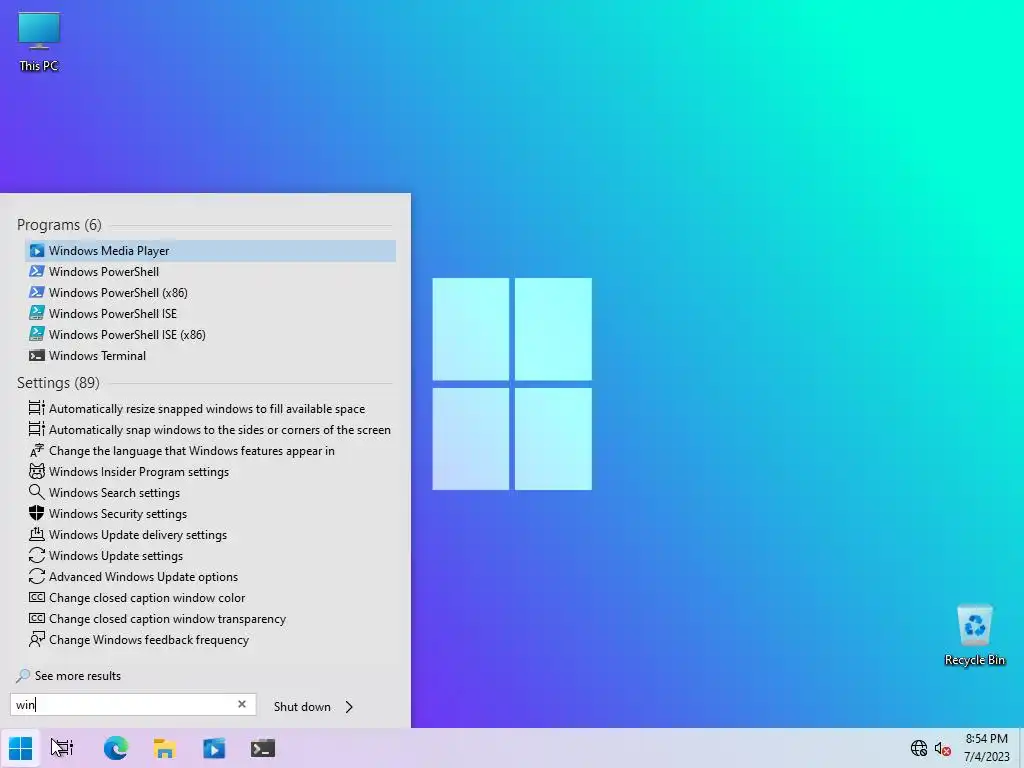Expand the Shut down options arrow
Viewport: 1024px width, 768px height.
349,707
